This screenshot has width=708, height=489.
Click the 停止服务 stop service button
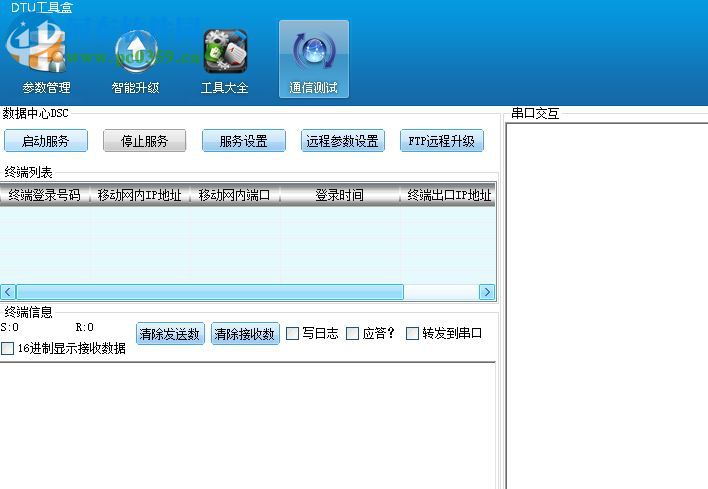pos(144,141)
